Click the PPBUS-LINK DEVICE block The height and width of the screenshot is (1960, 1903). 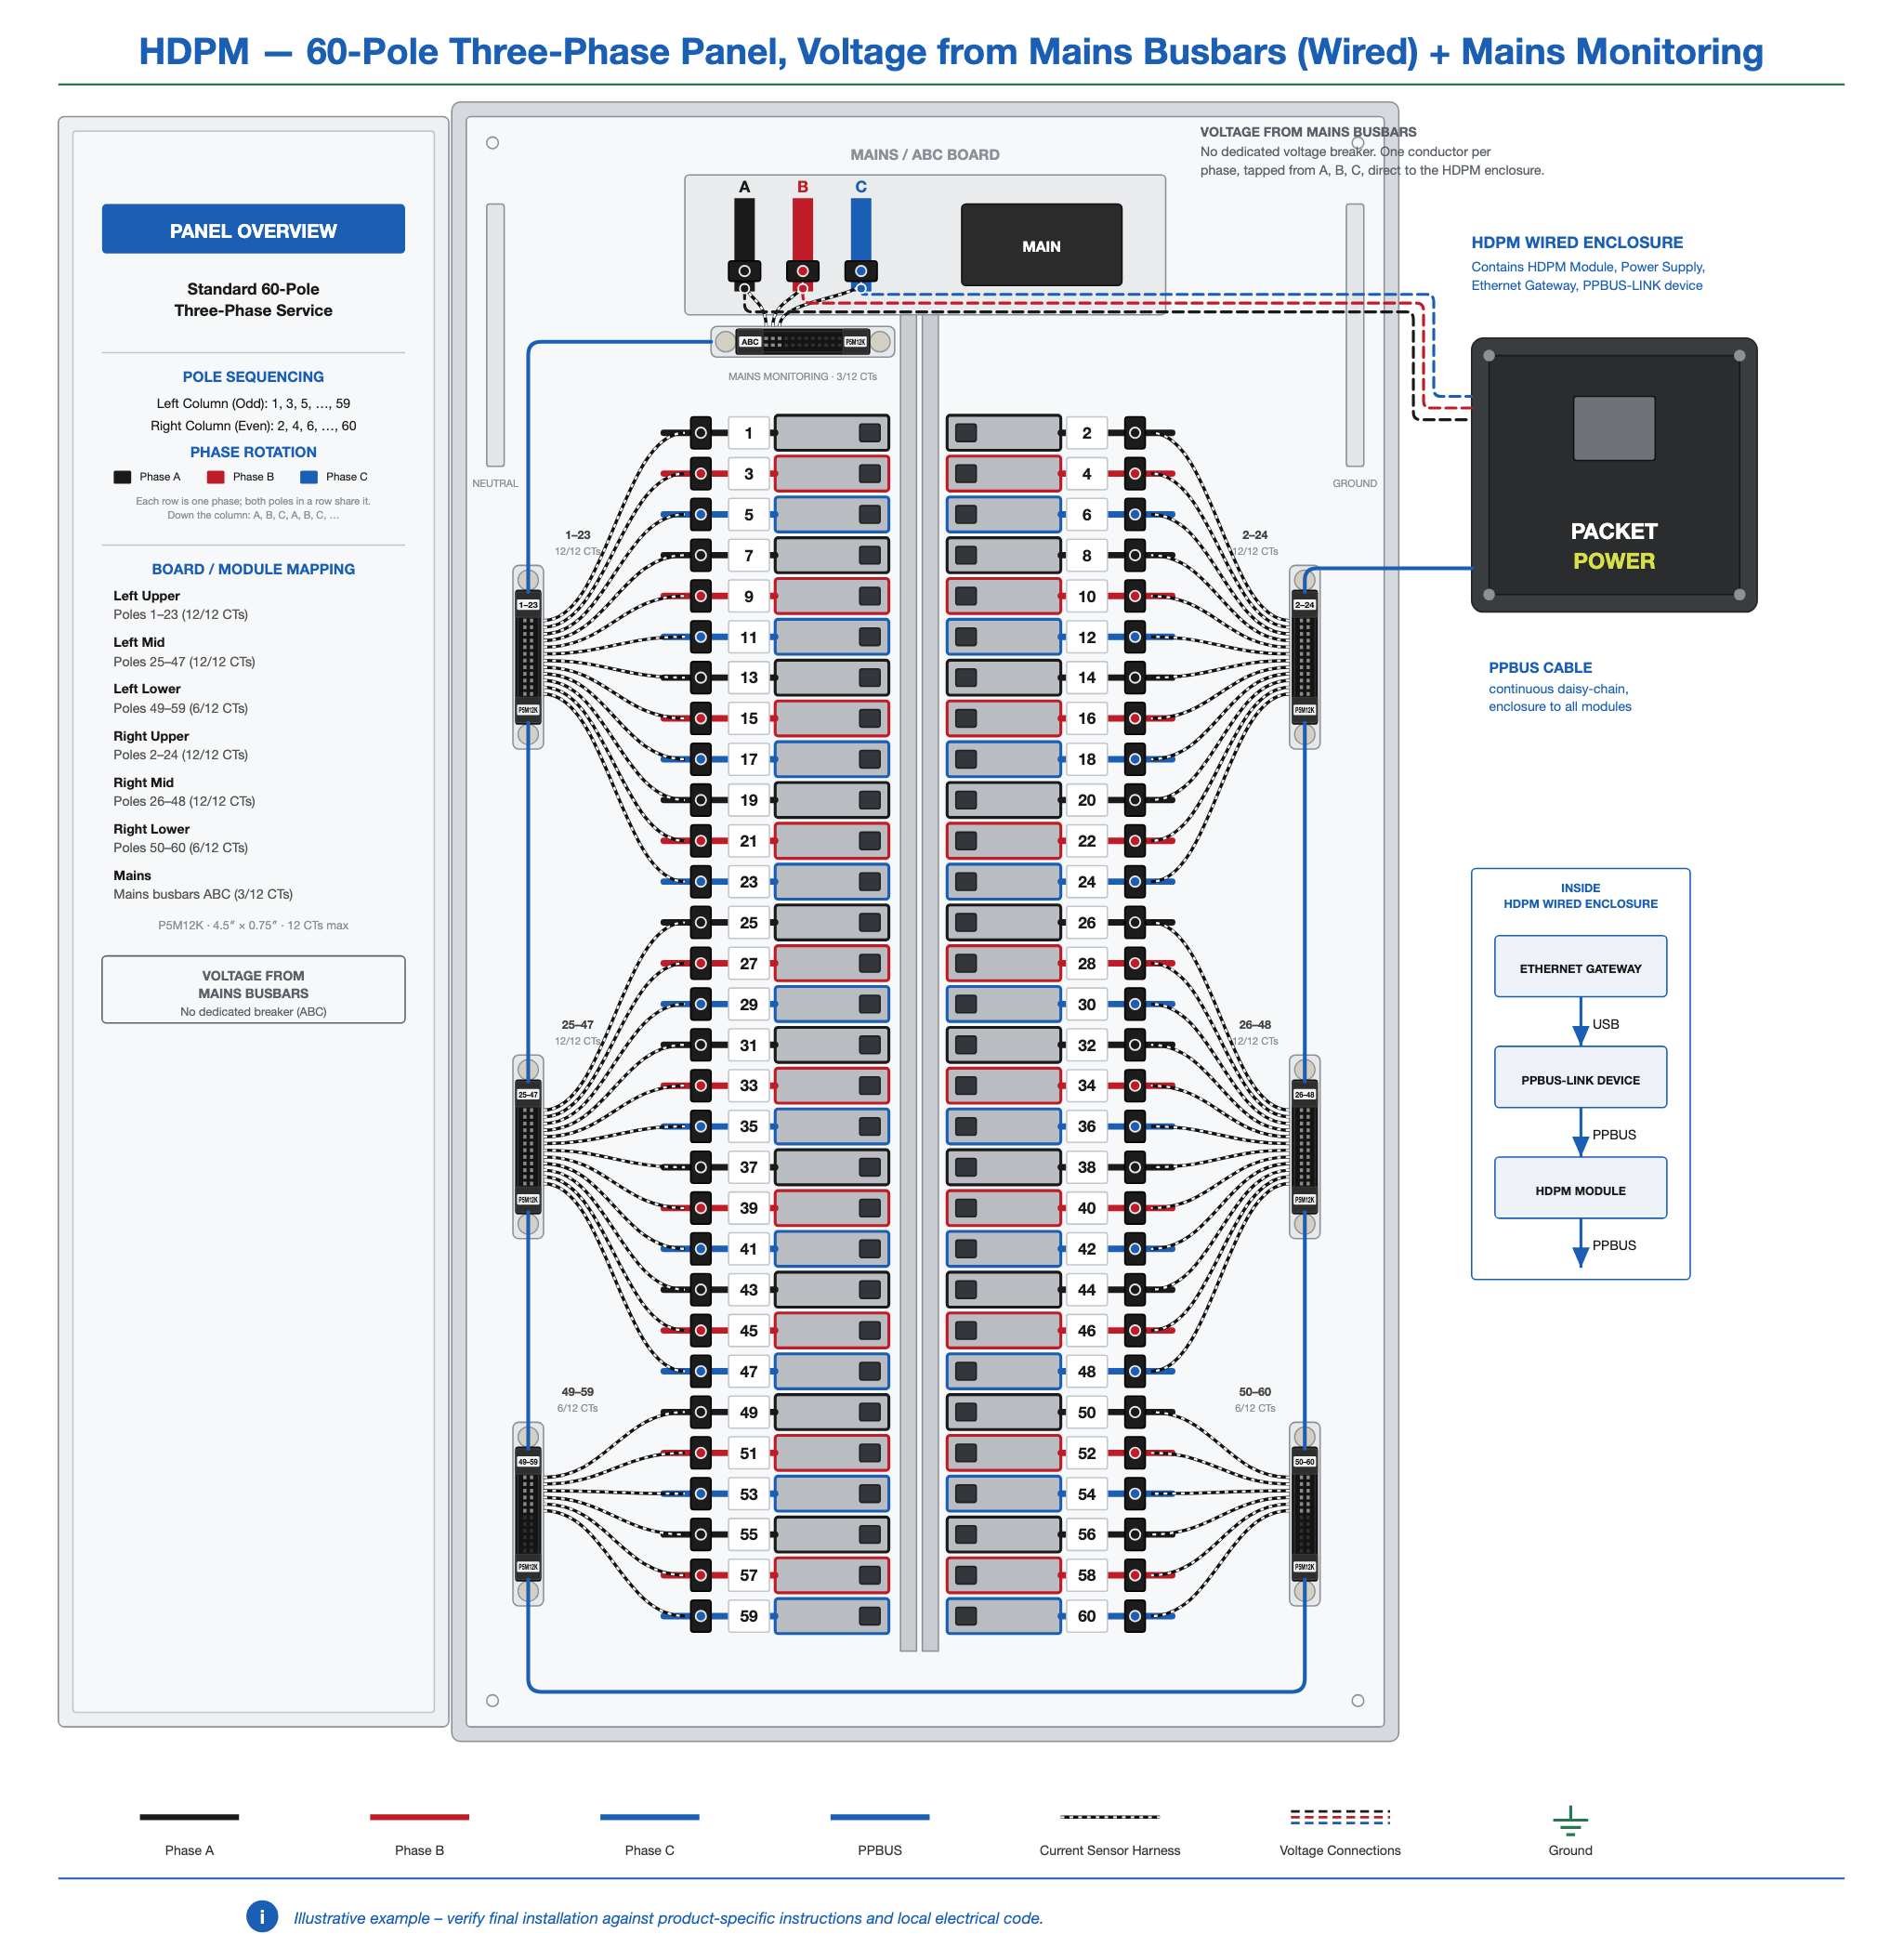[1580, 1078]
